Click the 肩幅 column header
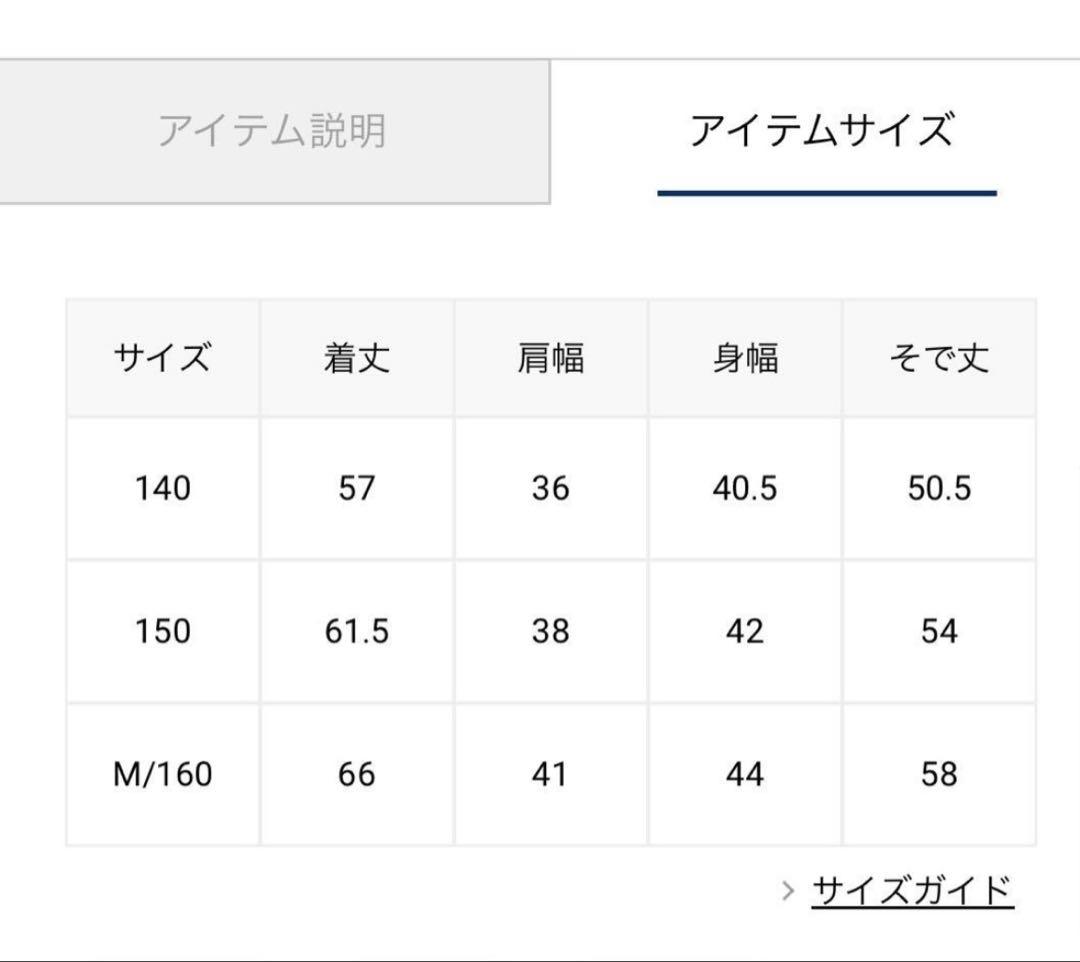1080x962 pixels. point(552,359)
